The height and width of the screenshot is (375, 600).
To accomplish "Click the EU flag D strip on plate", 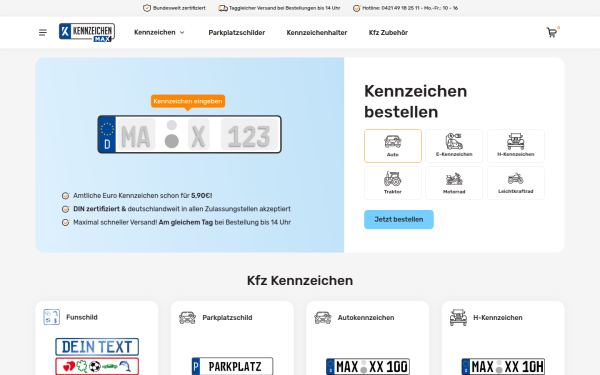I will point(107,134).
